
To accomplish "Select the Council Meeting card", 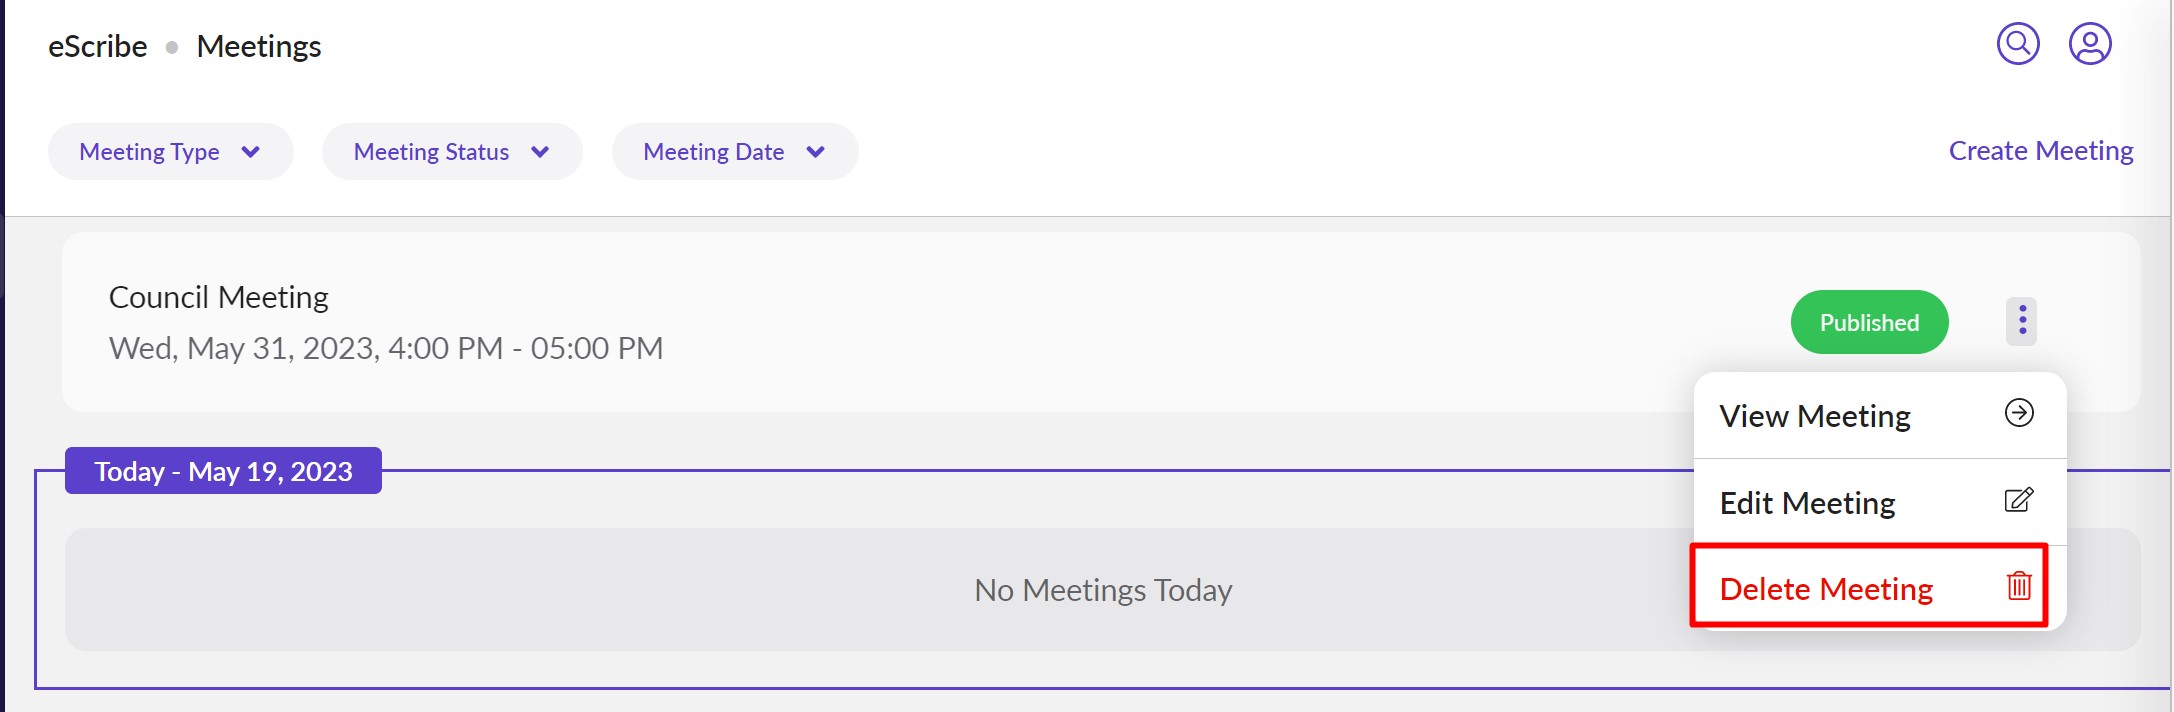I will tap(700, 321).
